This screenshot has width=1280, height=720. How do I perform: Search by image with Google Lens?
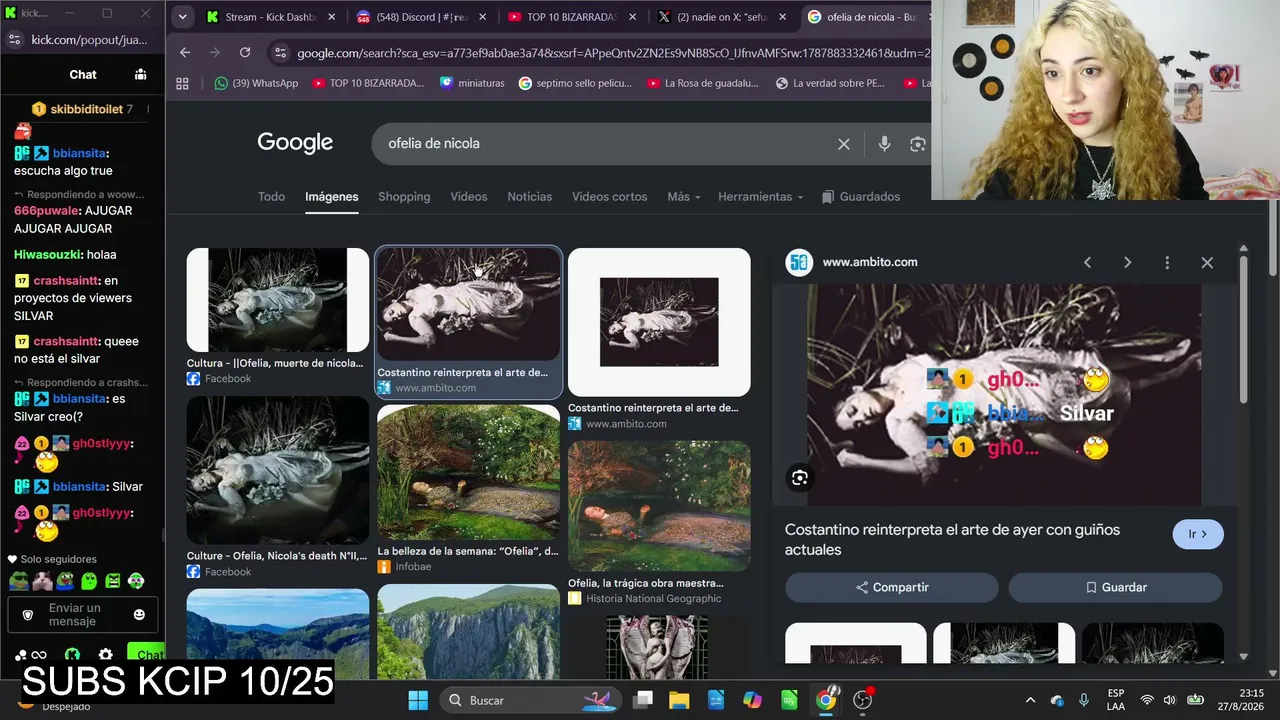(917, 144)
